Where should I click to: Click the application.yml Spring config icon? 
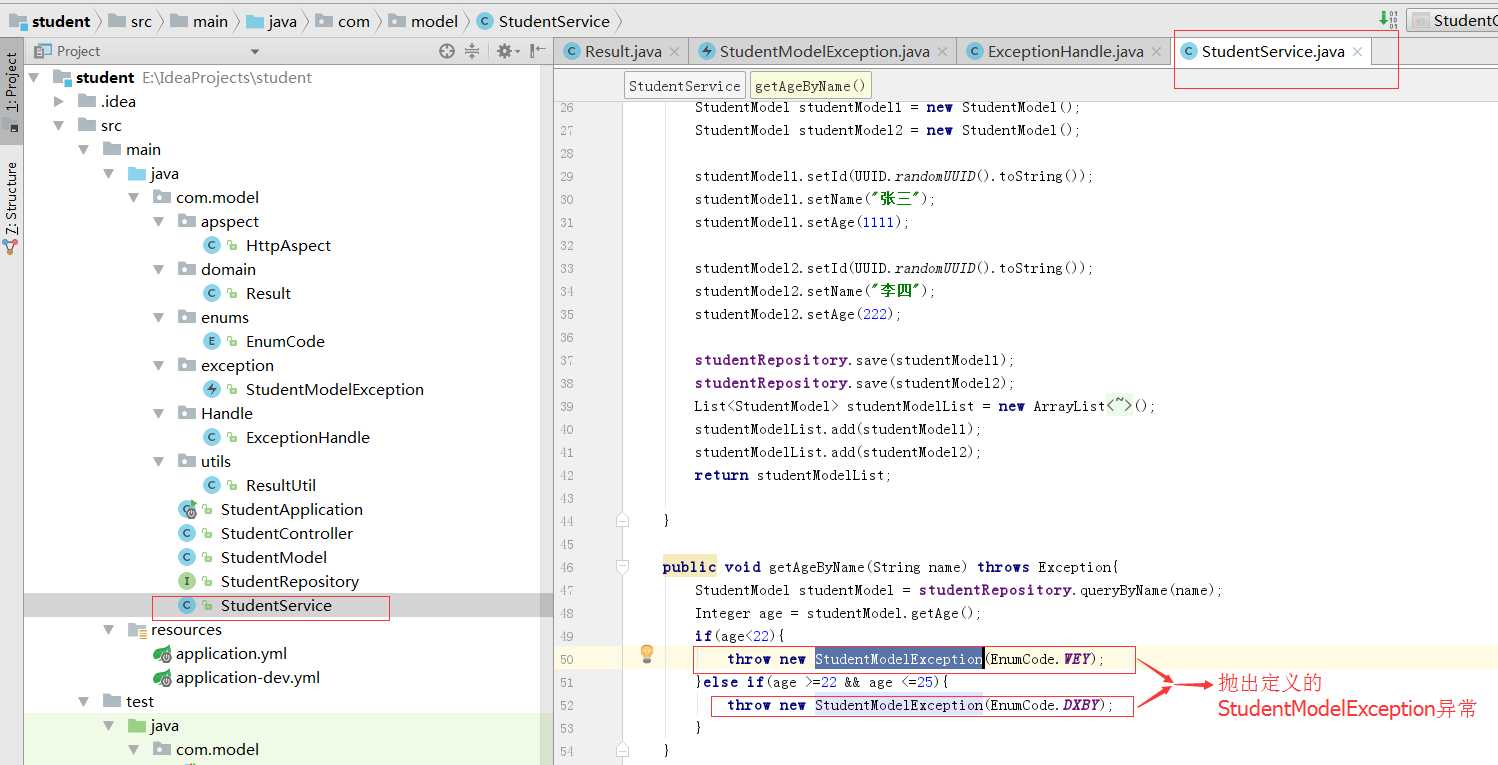point(162,653)
